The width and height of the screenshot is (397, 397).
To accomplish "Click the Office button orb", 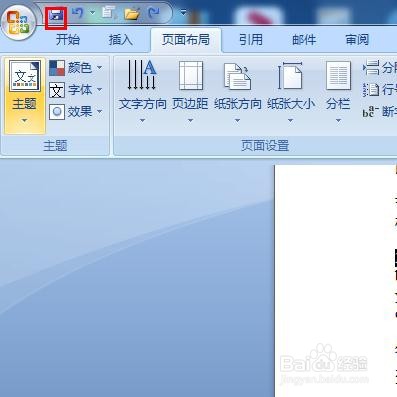I will coord(19,22).
